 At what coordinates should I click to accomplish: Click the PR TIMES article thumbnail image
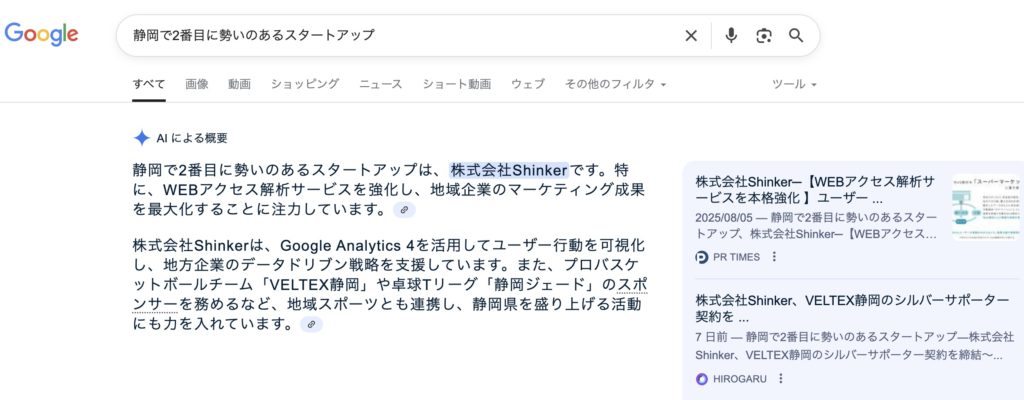986,210
